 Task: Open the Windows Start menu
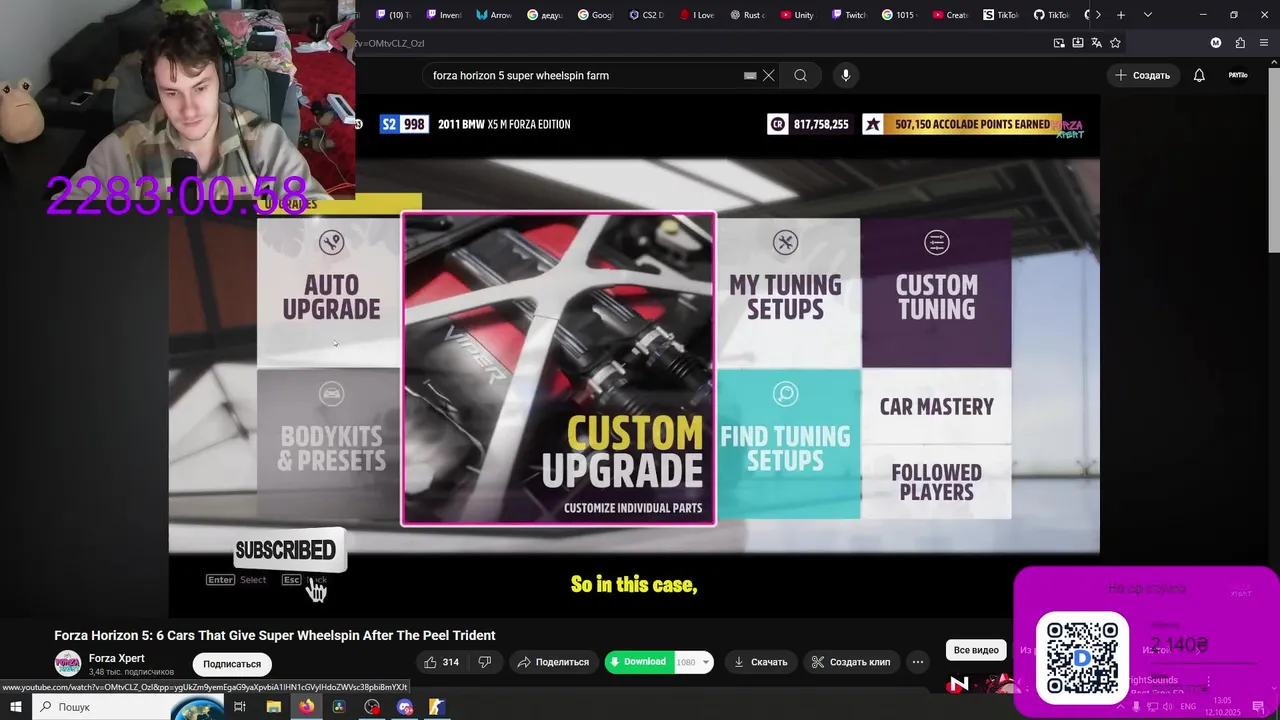point(15,707)
